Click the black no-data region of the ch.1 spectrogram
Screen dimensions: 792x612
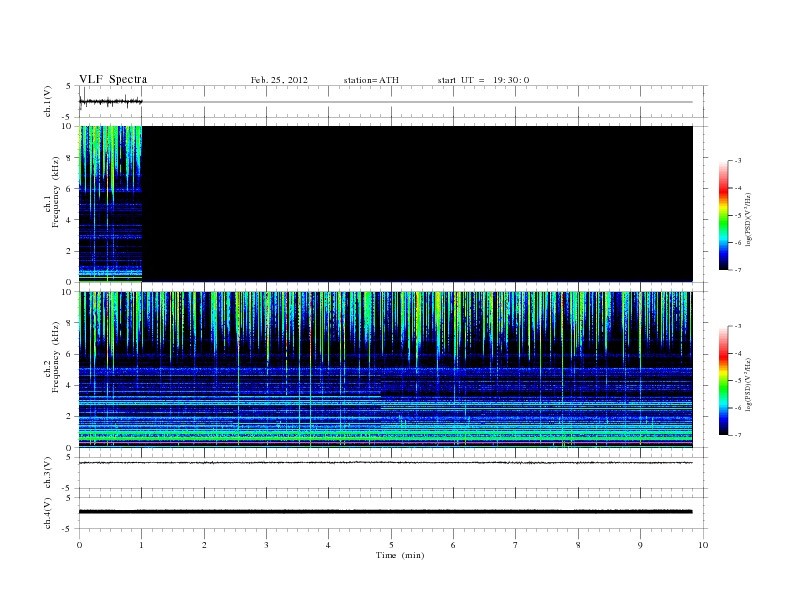(417, 203)
